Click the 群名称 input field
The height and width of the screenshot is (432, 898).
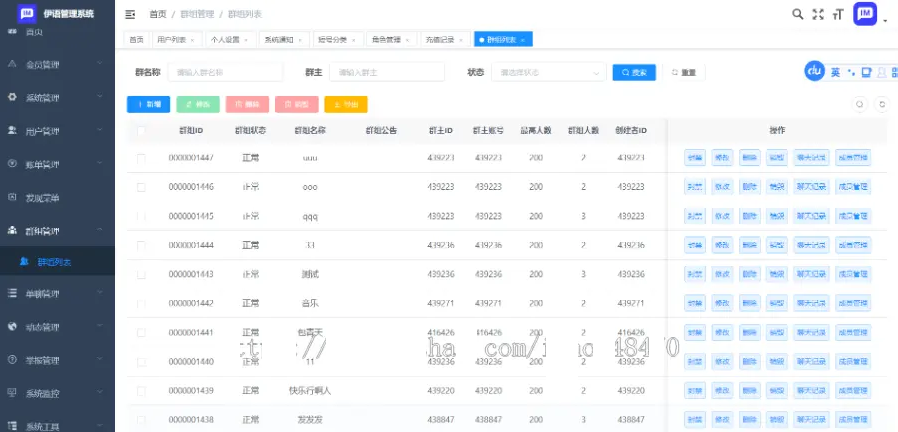[226, 72]
